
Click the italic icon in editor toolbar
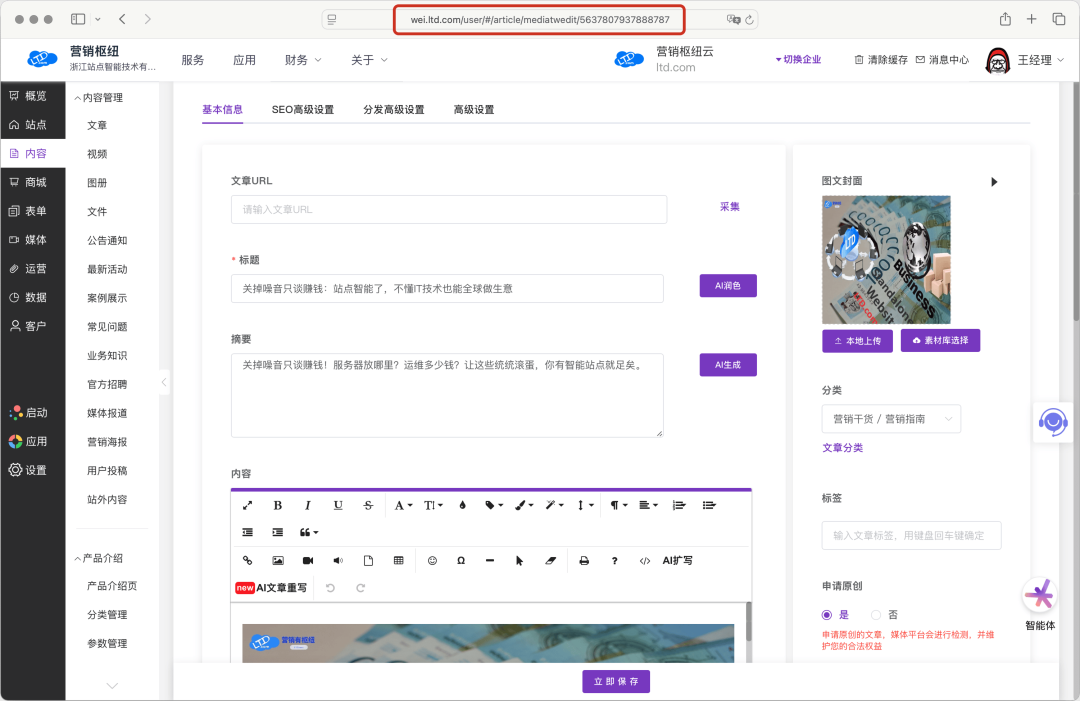tap(308, 506)
